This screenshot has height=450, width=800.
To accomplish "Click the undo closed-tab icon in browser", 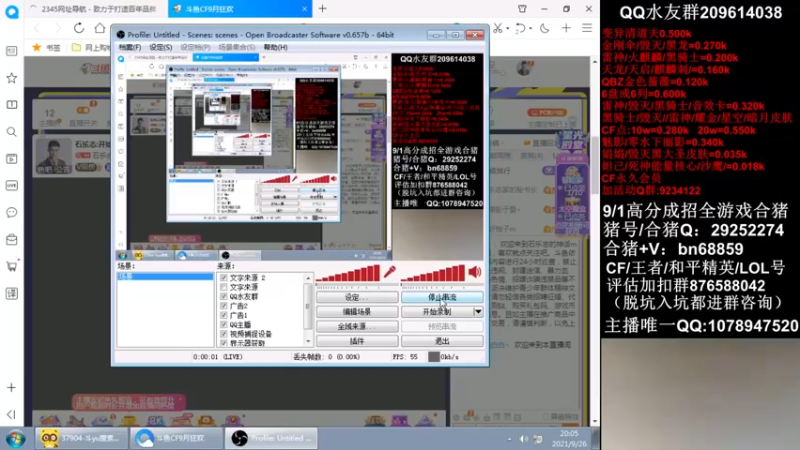I will click(x=519, y=28).
